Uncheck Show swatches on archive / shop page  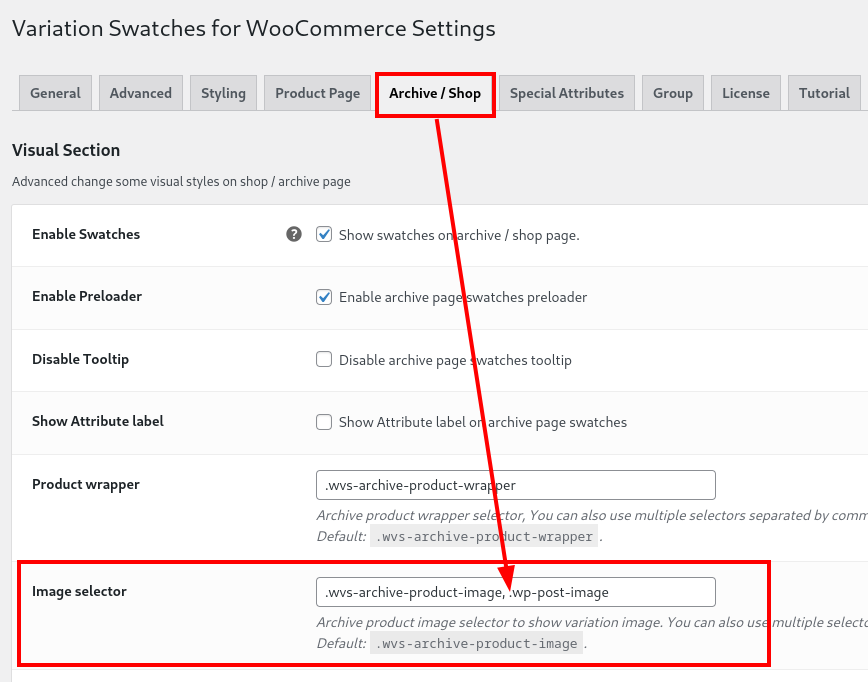tap(324, 235)
